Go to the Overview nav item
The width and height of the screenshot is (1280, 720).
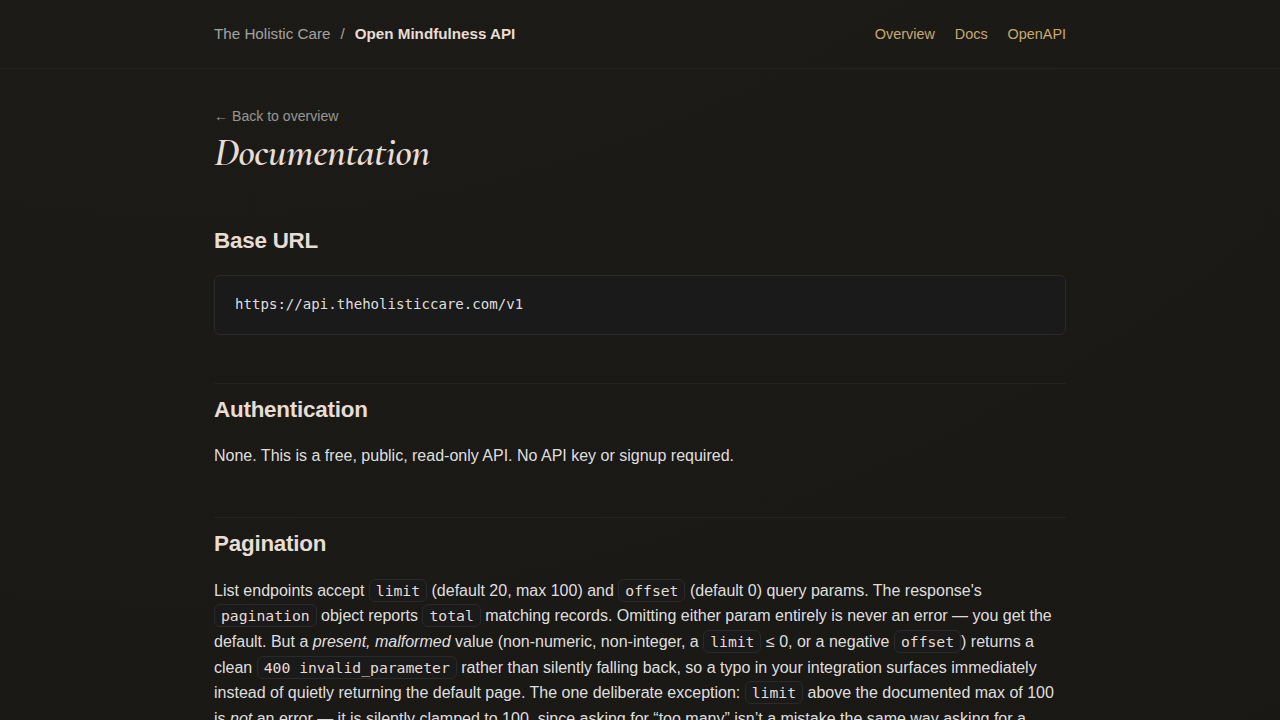pyautogui.click(x=905, y=34)
